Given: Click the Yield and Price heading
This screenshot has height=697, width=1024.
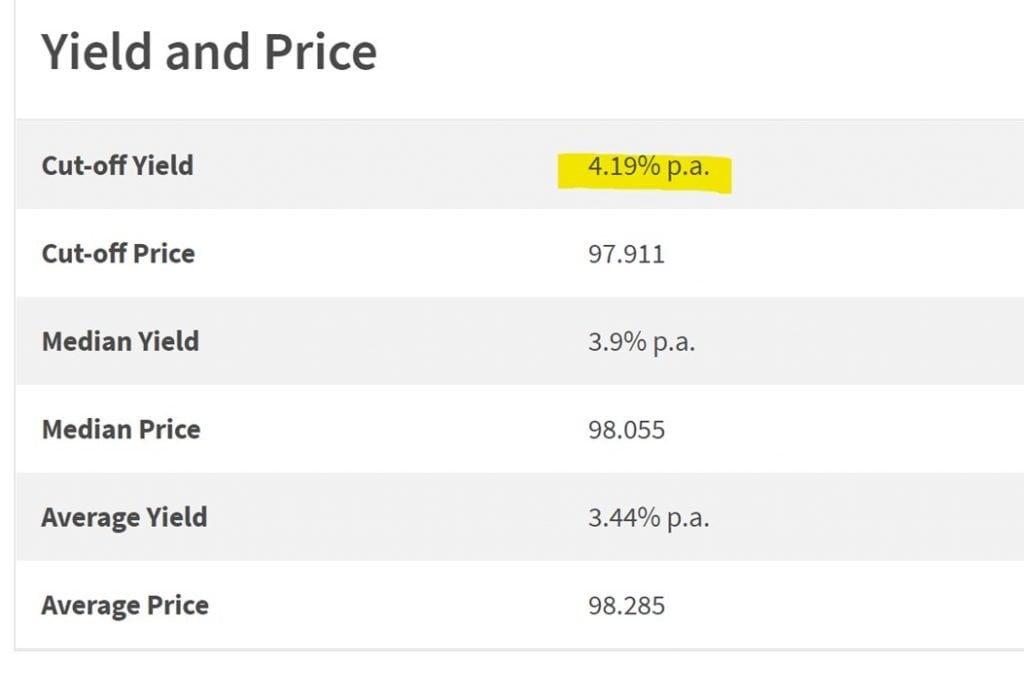Looking at the screenshot, I should (x=209, y=52).
